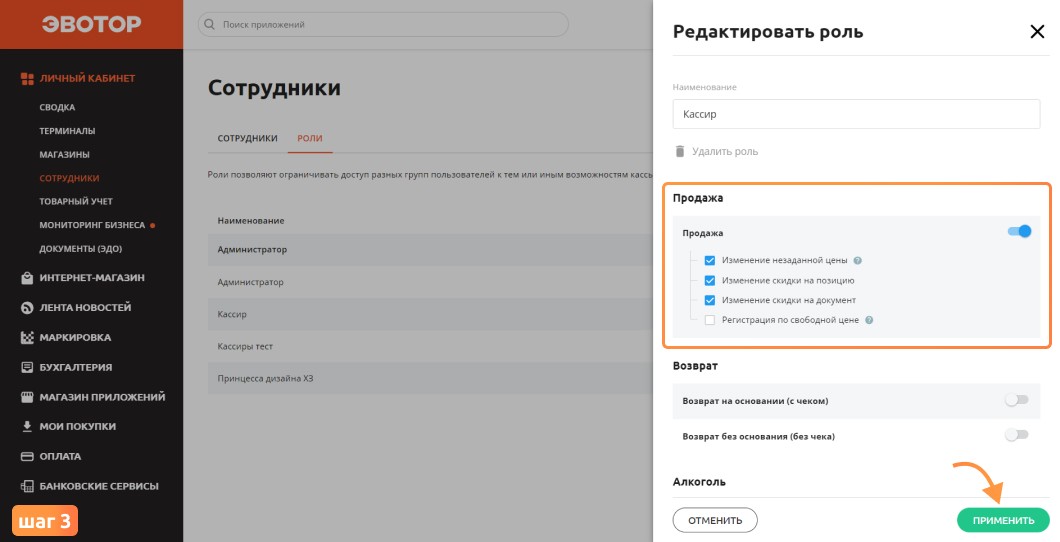The width and height of the screenshot is (1060, 542).
Task: Click the trash icon beside Удалить роль
Action: pos(680,151)
